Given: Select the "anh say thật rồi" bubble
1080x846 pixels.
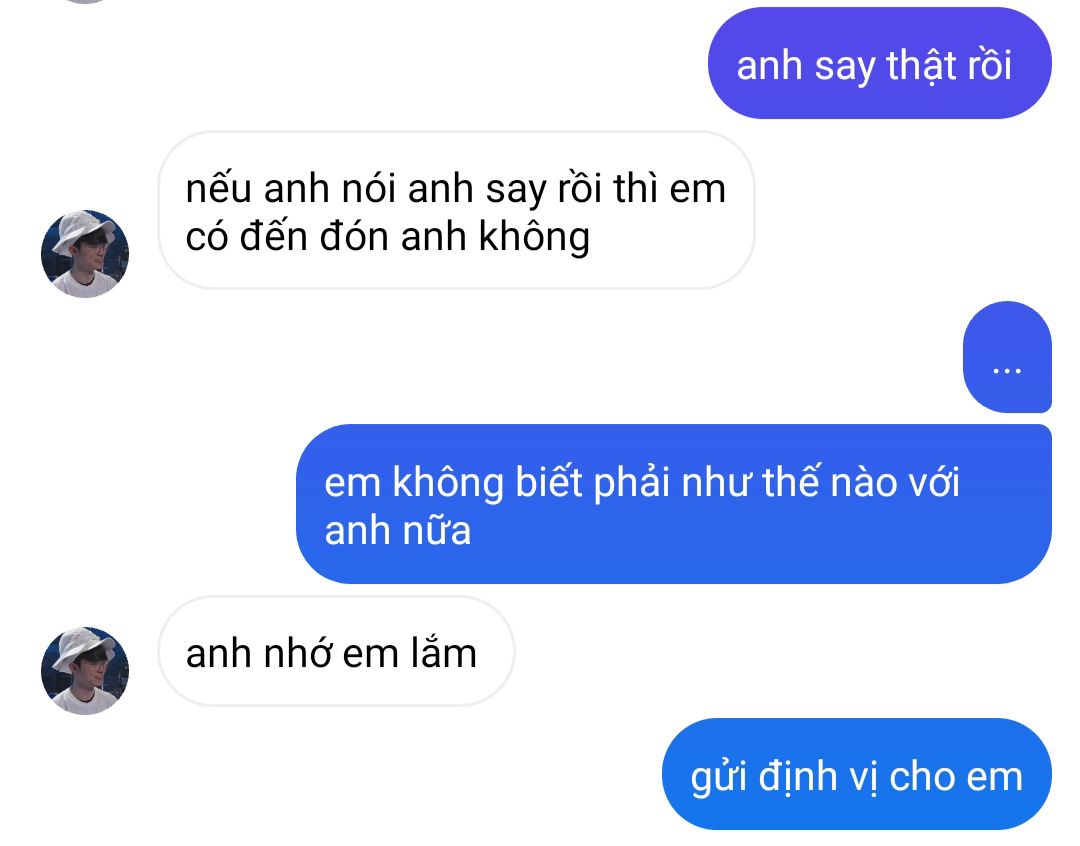Looking at the screenshot, I should pyautogui.click(x=880, y=63).
